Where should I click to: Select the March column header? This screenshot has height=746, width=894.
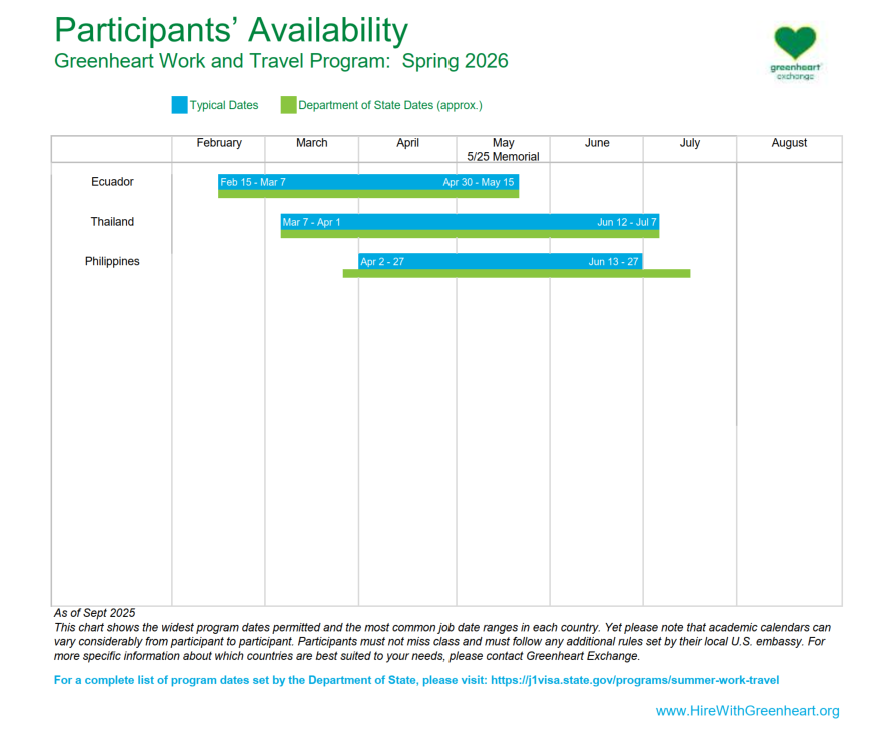[x=312, y=143]
